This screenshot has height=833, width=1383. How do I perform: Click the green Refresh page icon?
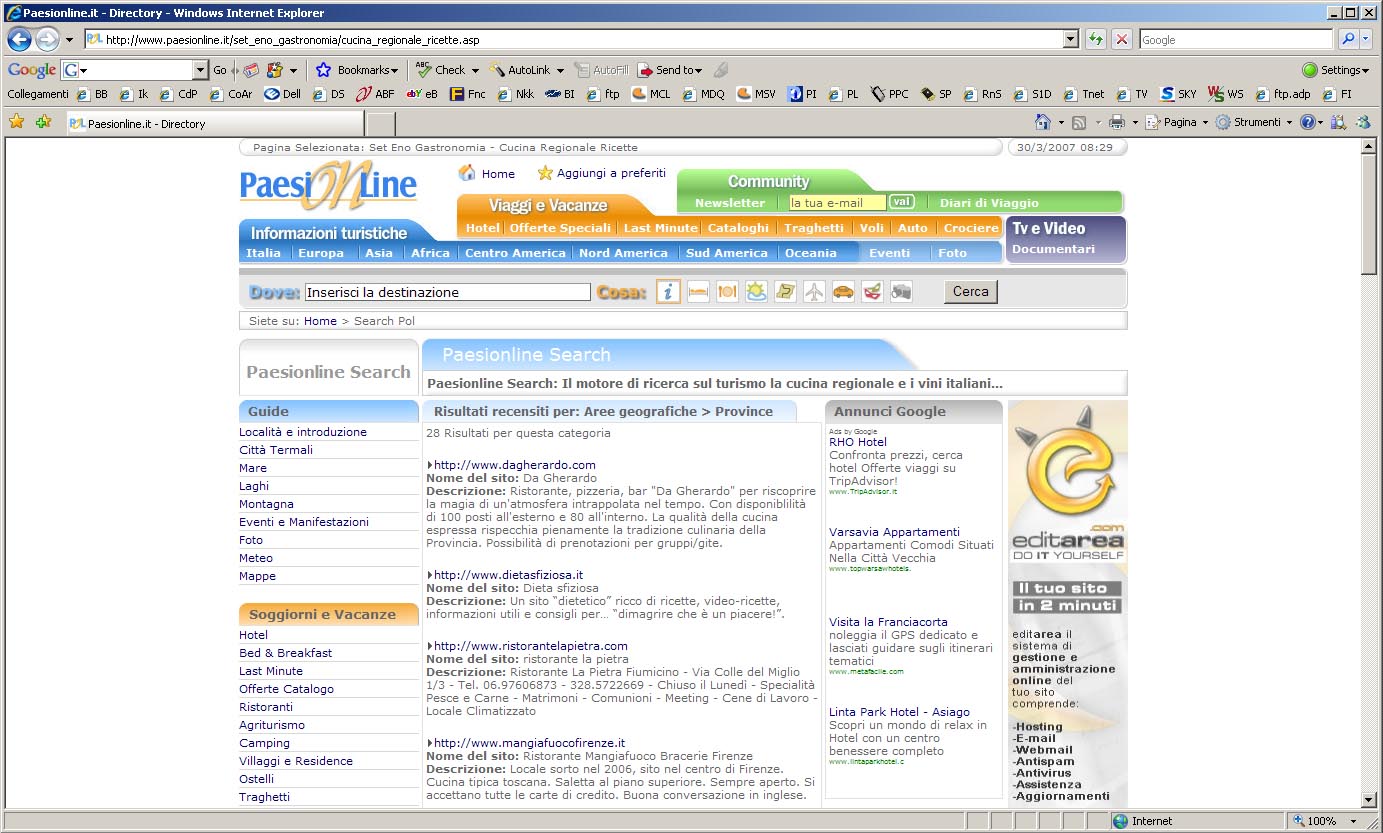(1096, 40)
